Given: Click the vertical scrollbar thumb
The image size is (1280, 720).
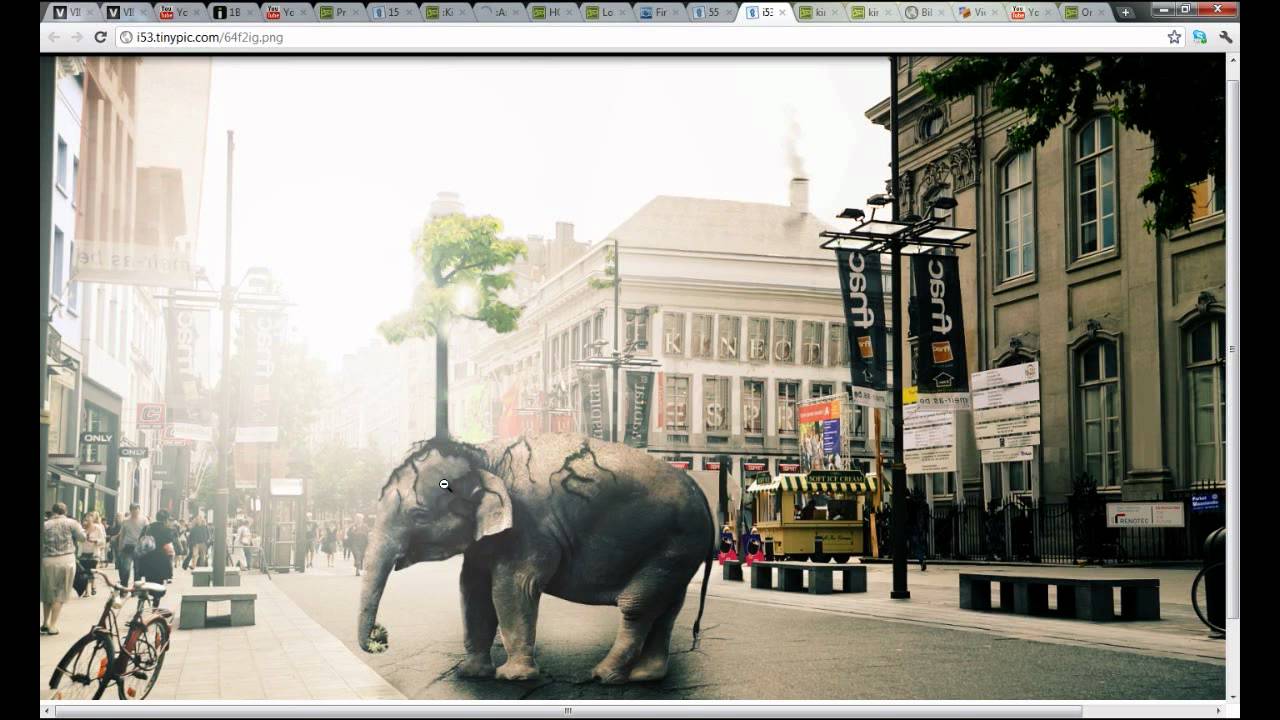Looking at the screenshot, I should tap(1232, 348).
